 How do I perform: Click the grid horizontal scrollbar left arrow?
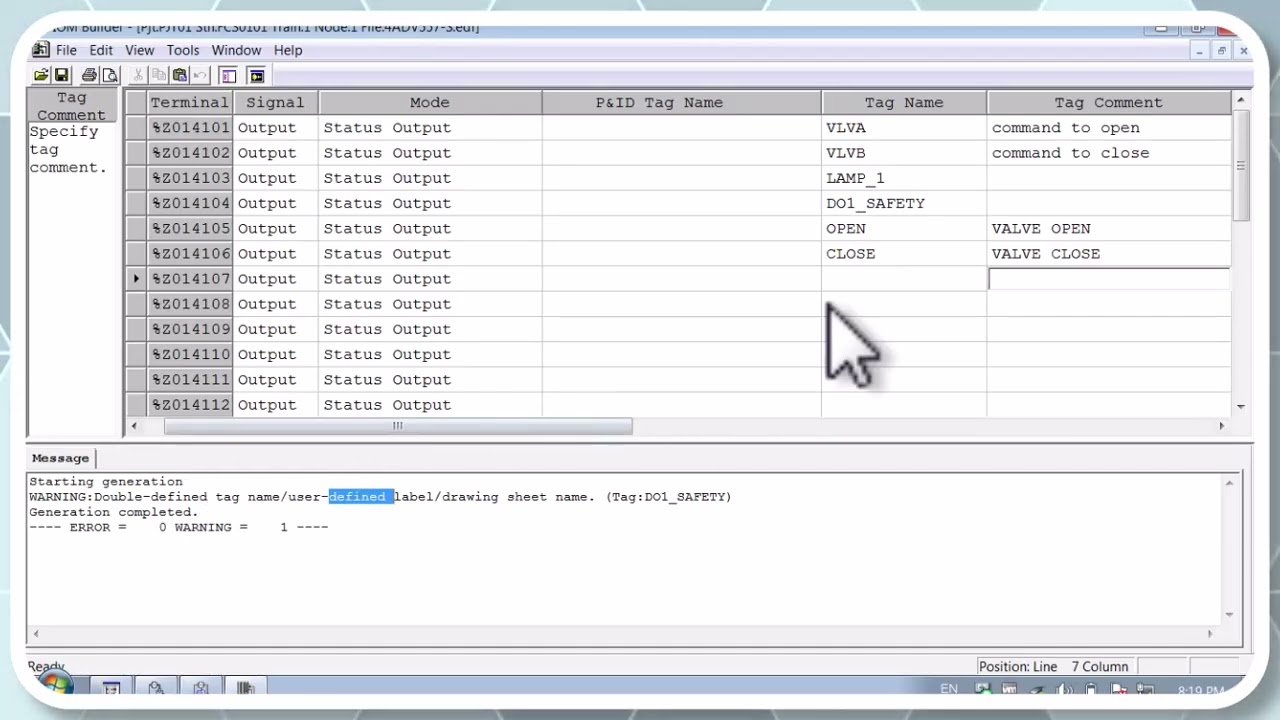[x=134, y=426]
